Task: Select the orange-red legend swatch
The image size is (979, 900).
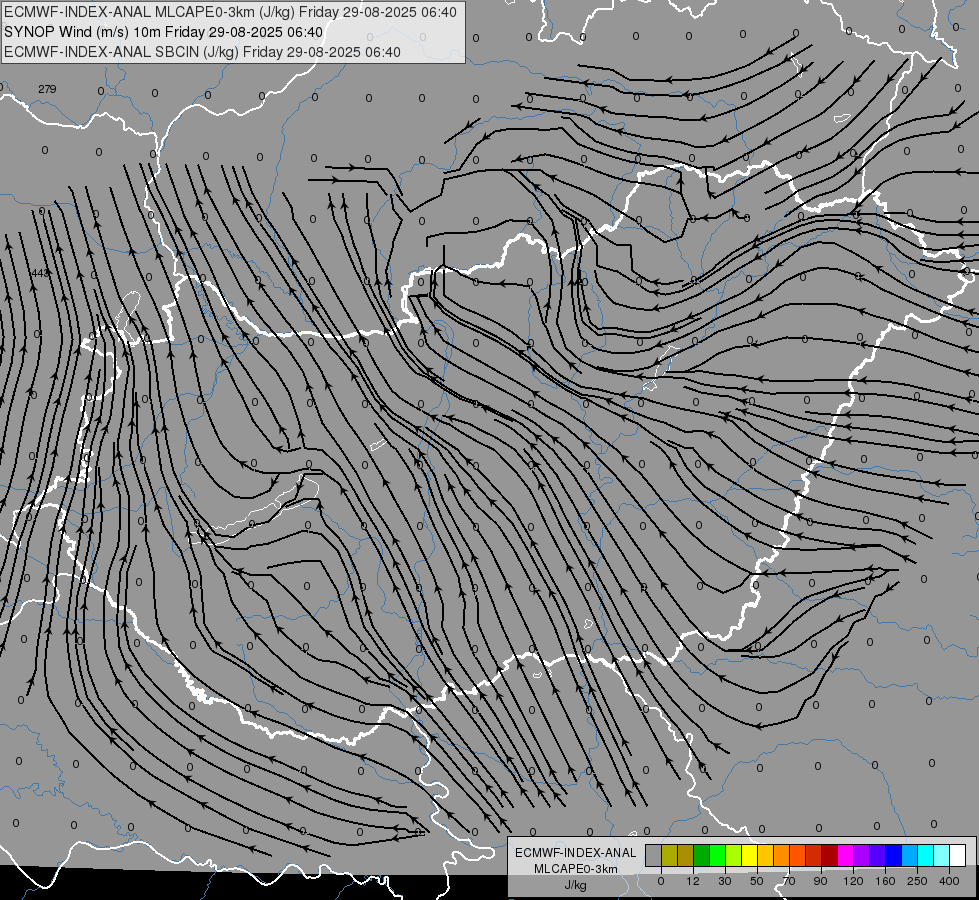Action: (797, 855)
